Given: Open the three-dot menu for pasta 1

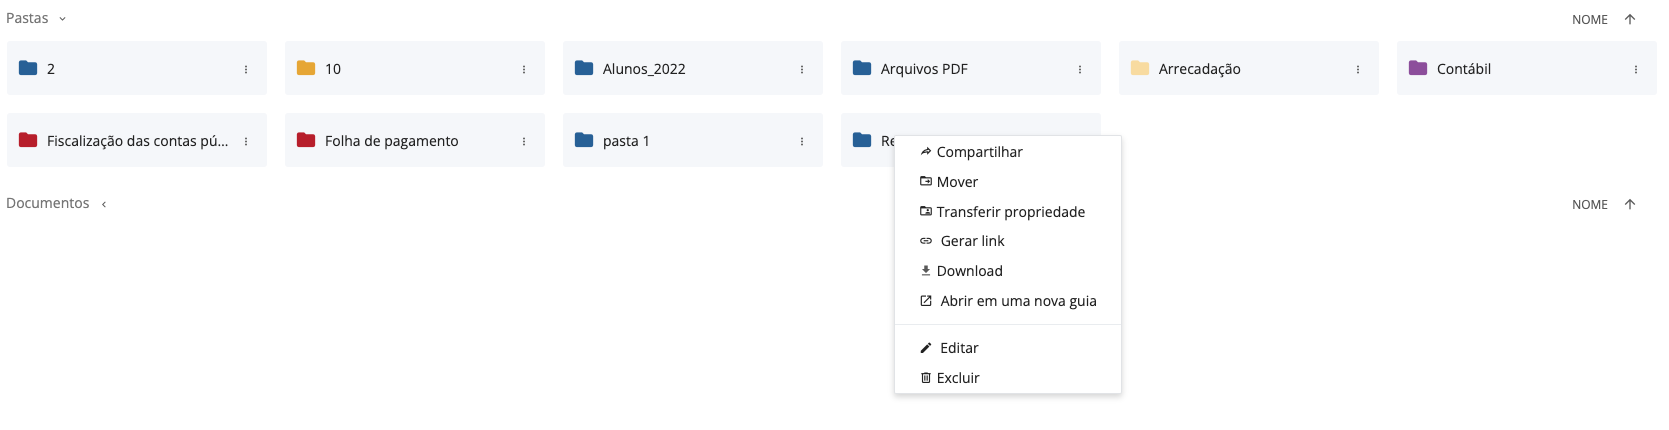Looking at the screenshot, I should click(802, 141).
